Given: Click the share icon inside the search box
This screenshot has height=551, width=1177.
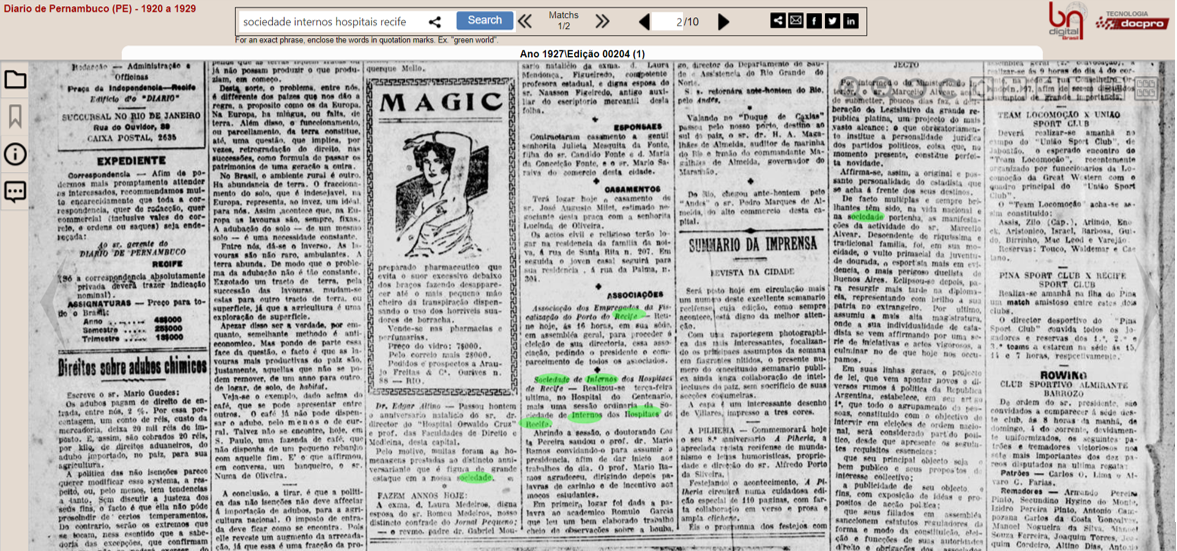Looking at the screenshot, I should 435,22.
